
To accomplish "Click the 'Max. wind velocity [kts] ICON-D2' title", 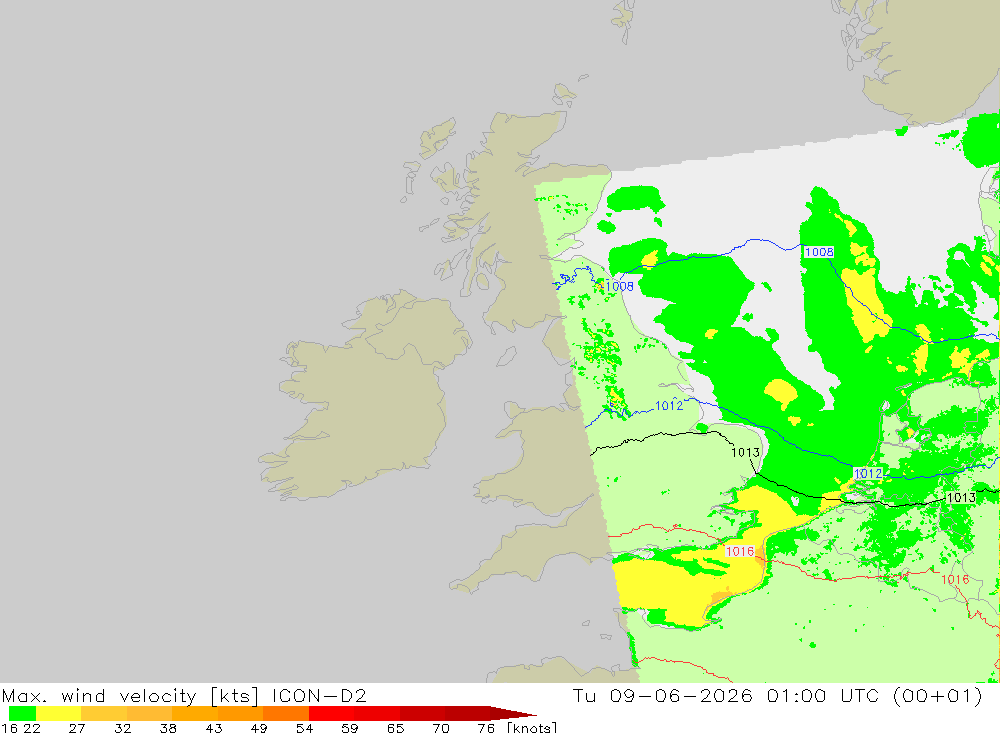I will click(184, 695).
